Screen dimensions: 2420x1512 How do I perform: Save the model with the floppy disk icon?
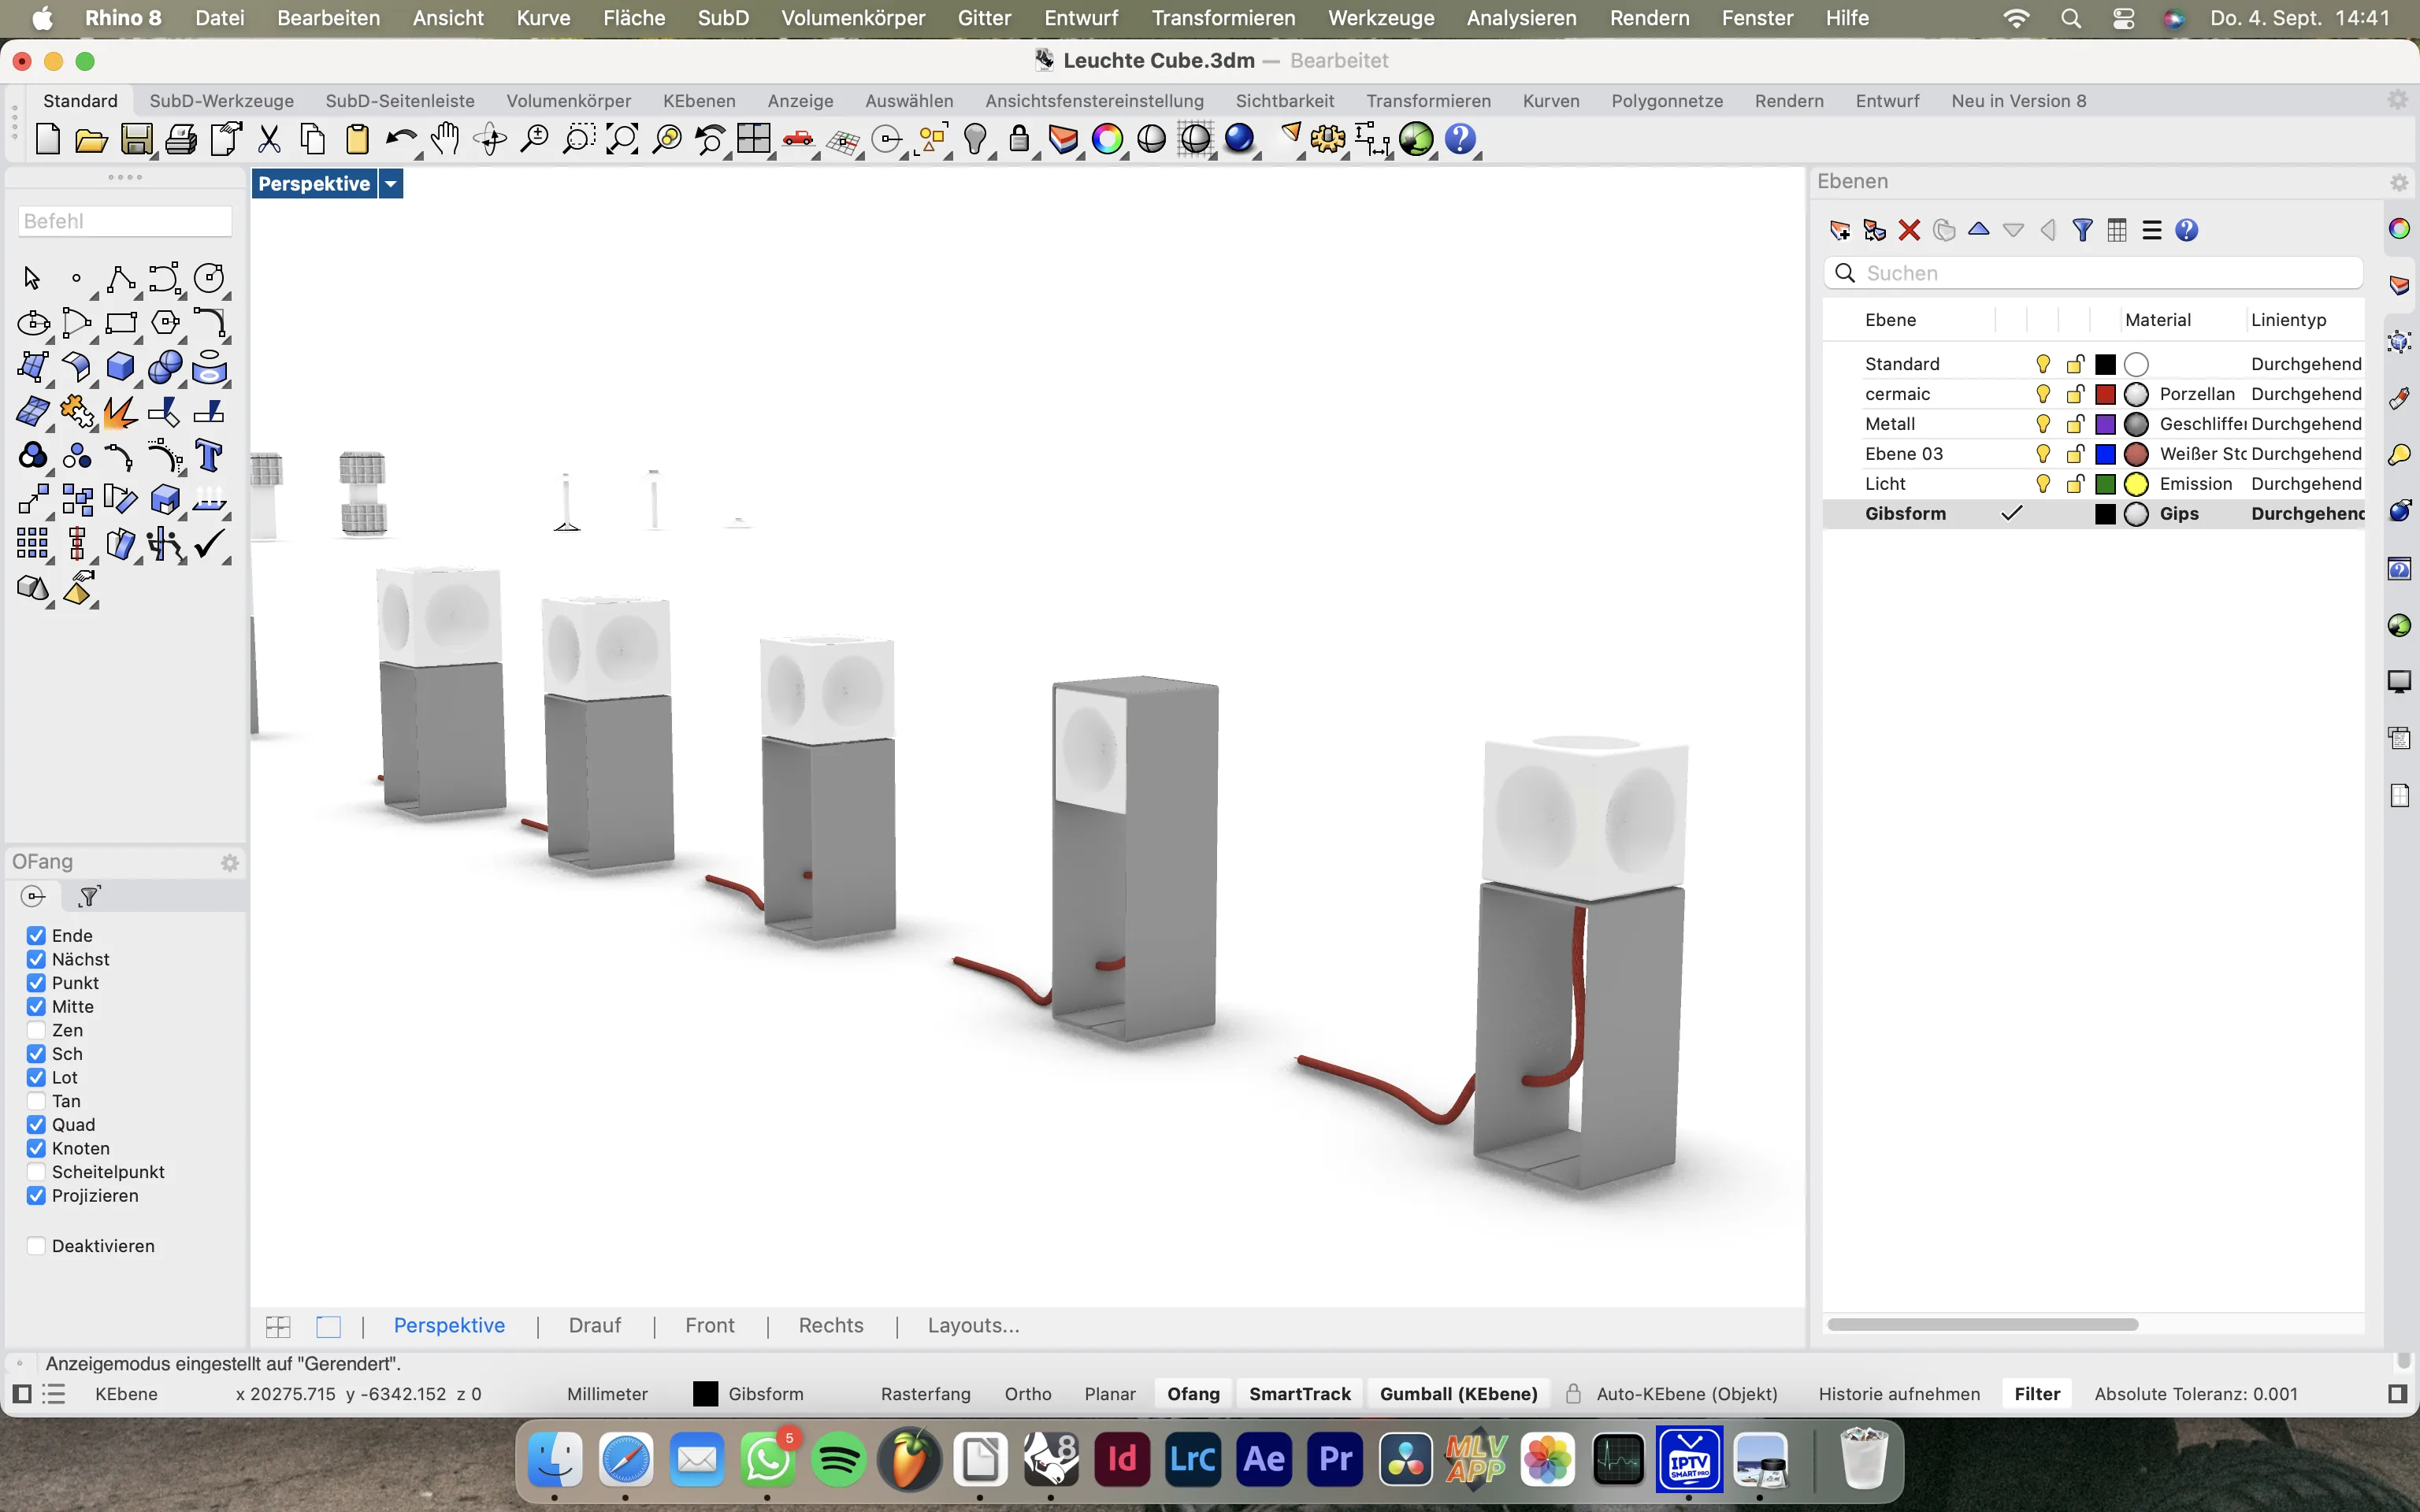coord(136,139)
